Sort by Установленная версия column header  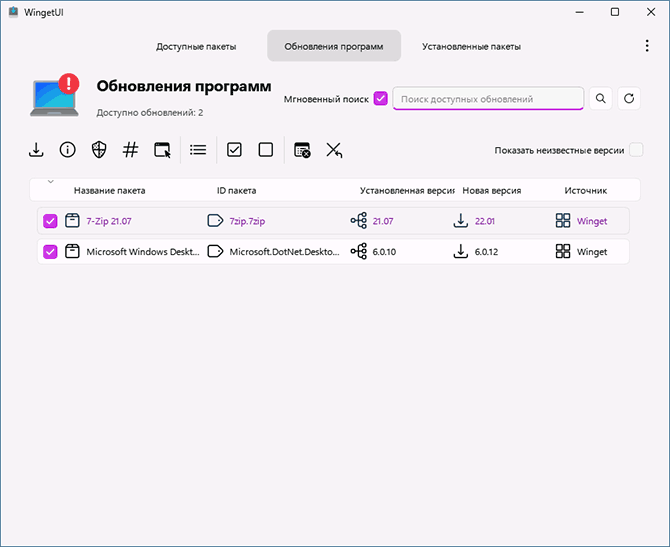(407, 191)
